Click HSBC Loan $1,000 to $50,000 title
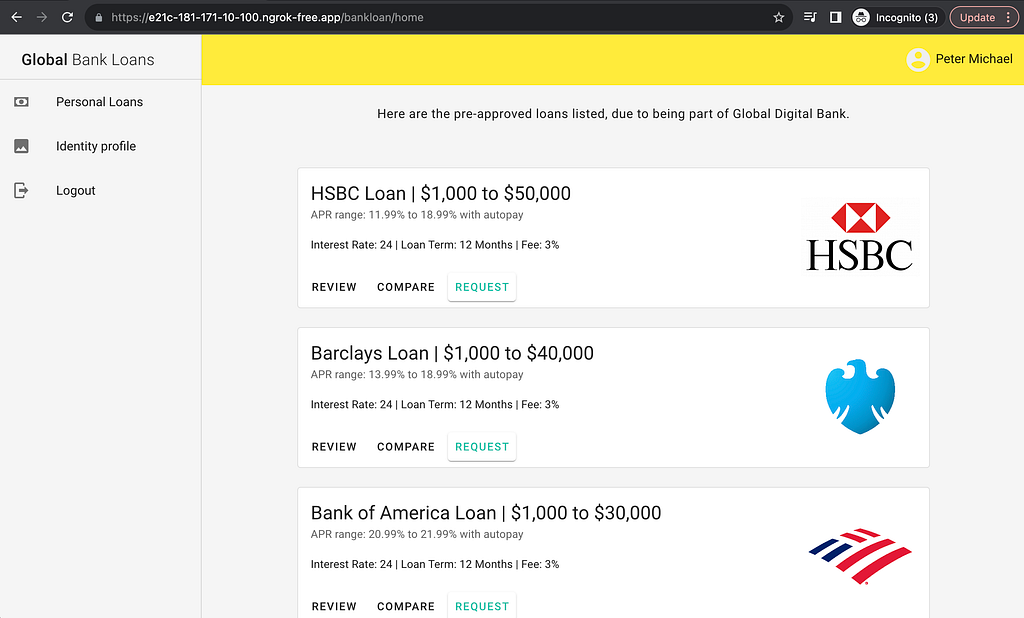Viewport: 1024px width, 618px height. pyautogui.click(x=441, y=193)
